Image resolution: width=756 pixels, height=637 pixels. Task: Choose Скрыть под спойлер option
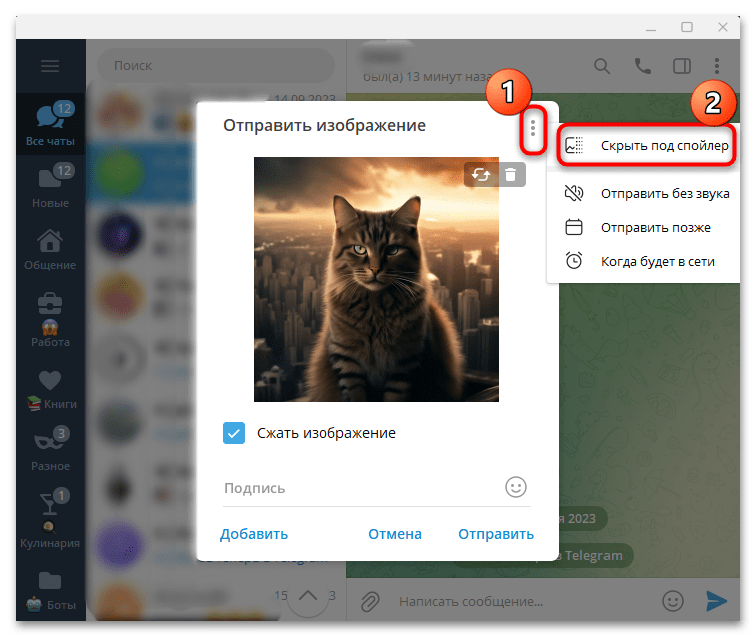point(646,146)
